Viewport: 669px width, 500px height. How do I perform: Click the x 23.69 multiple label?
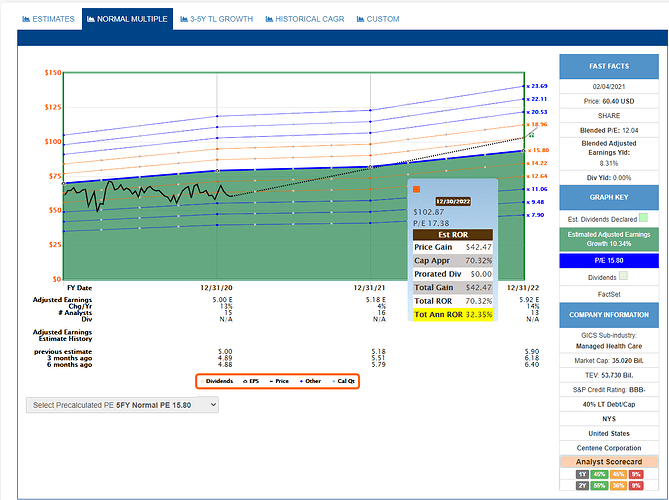pyautogui.click(x=537, y=86)
